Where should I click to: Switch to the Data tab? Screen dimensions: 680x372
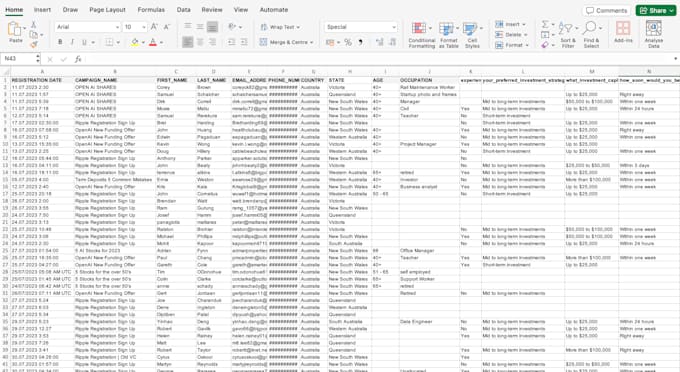[183, 10]
